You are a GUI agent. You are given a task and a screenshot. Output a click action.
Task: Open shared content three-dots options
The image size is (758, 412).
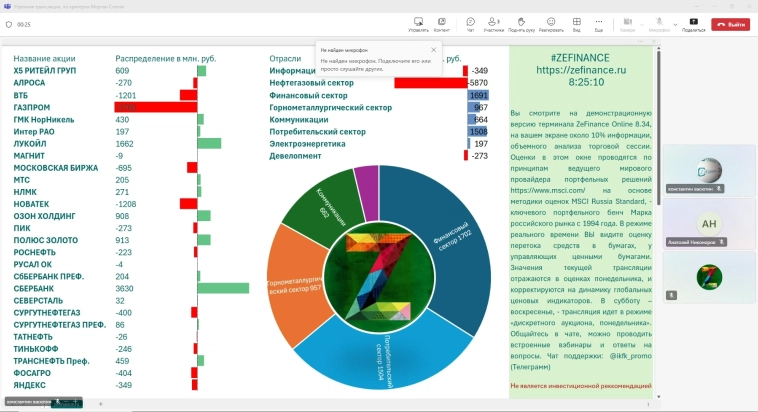tap(641, 42)
